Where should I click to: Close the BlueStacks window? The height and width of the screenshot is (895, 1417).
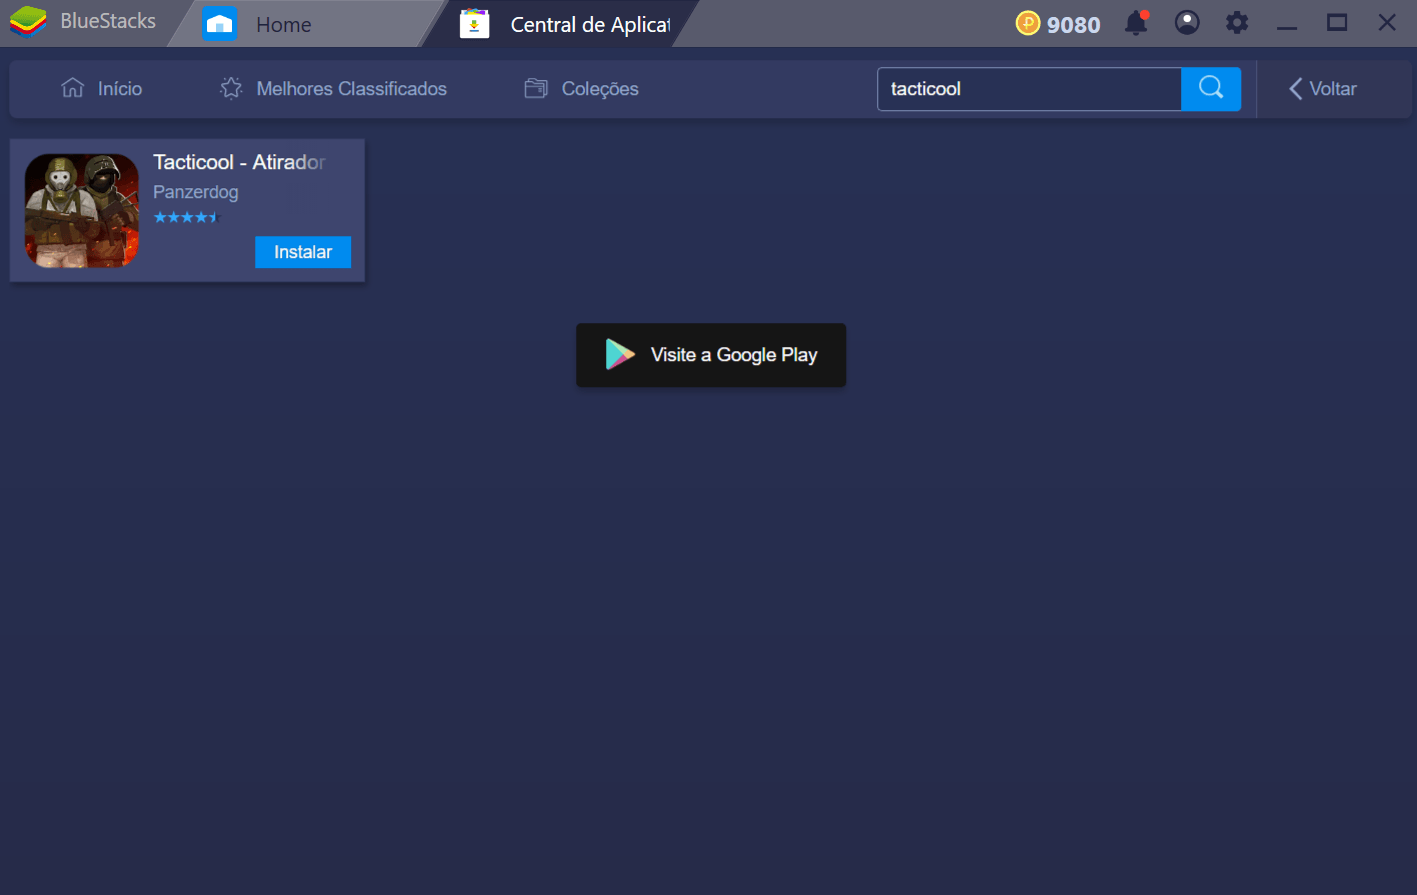click(x=1387, y=23)
